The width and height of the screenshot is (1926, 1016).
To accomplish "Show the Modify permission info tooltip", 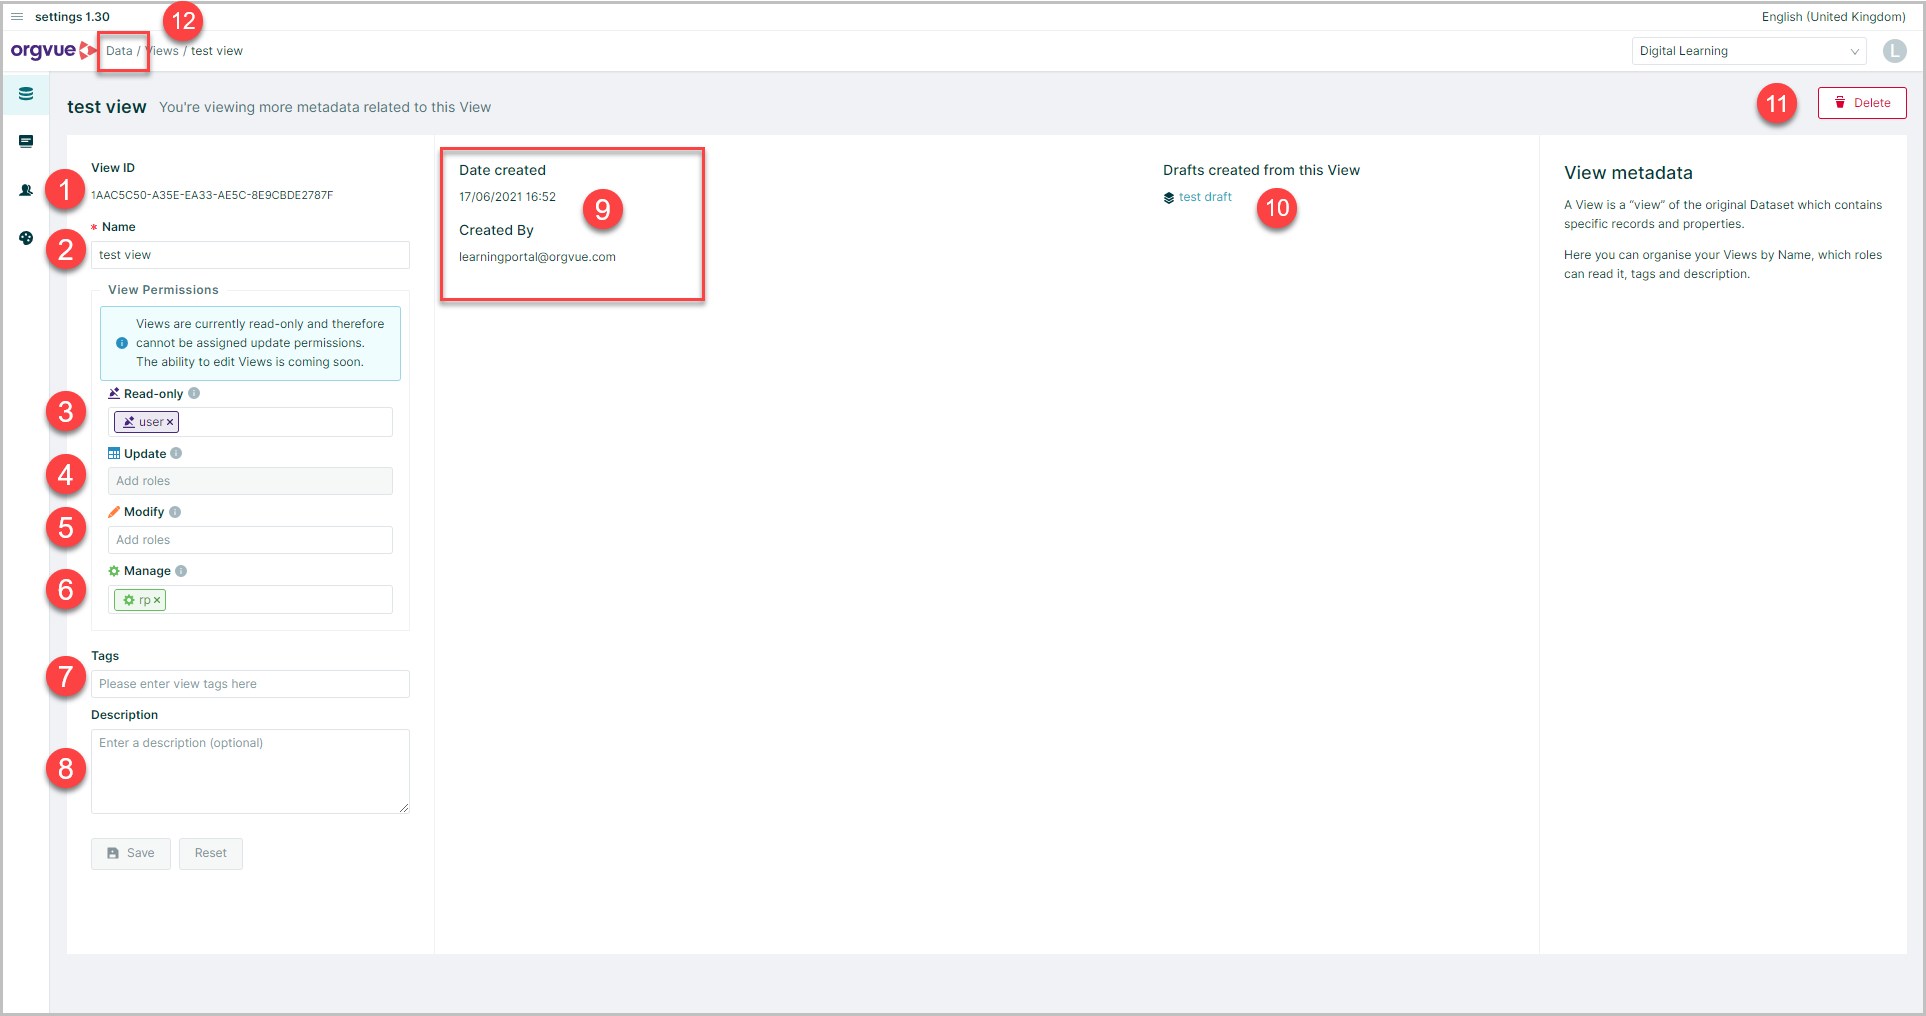I will click(x=176, y=511).
